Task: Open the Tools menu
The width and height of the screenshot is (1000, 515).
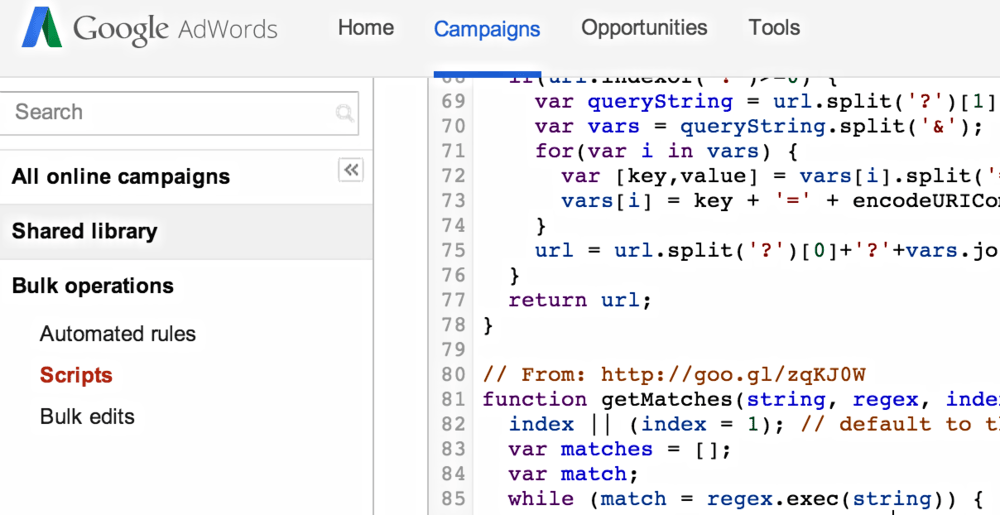Action: tap(774, 28)
